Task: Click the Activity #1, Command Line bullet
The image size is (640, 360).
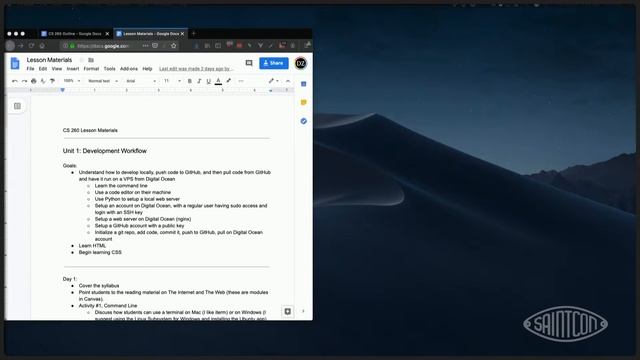Action: (108, 305)
